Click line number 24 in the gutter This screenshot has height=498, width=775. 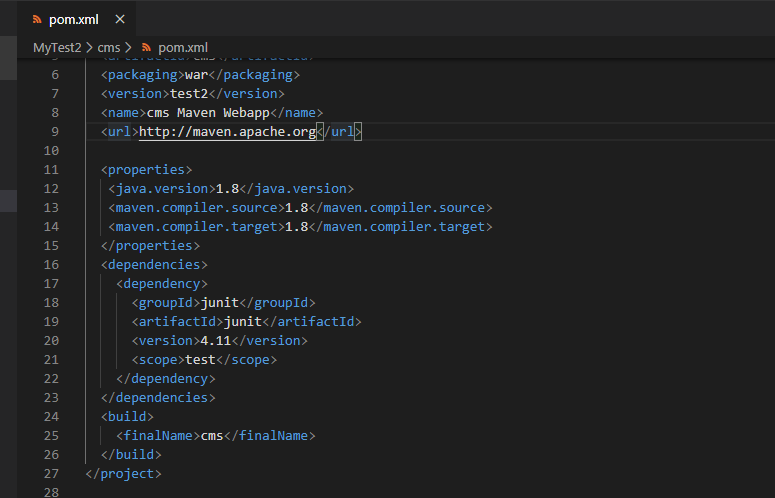52,416
